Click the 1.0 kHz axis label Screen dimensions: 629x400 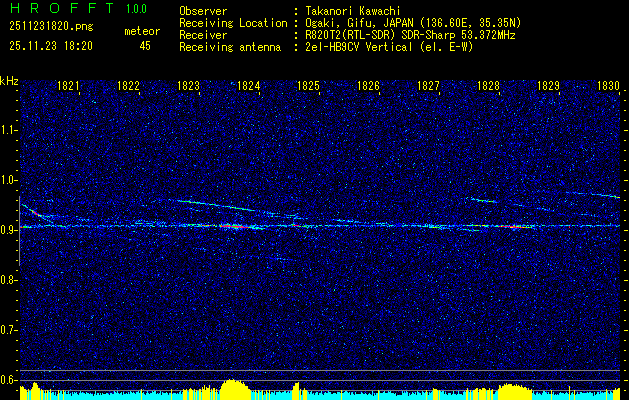(9, 180)
